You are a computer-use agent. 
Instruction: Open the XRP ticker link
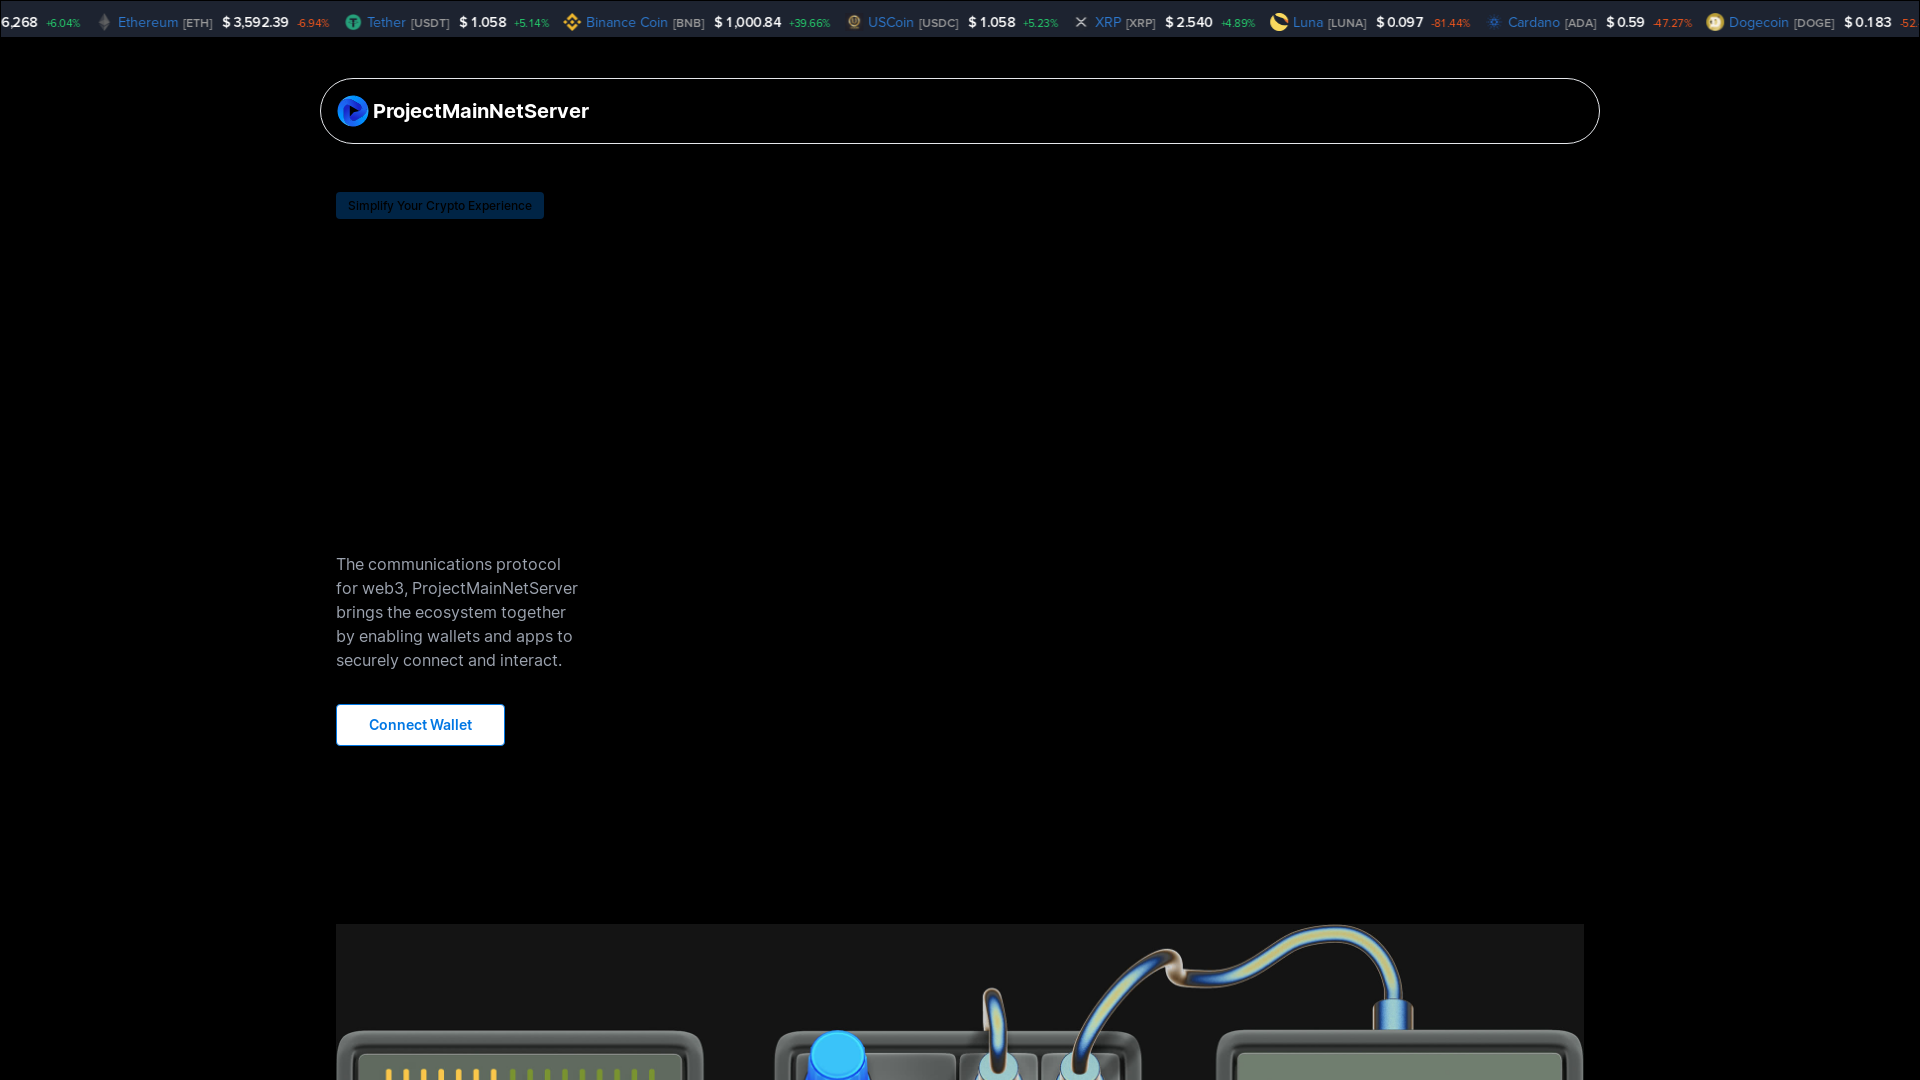(1108, 22)
